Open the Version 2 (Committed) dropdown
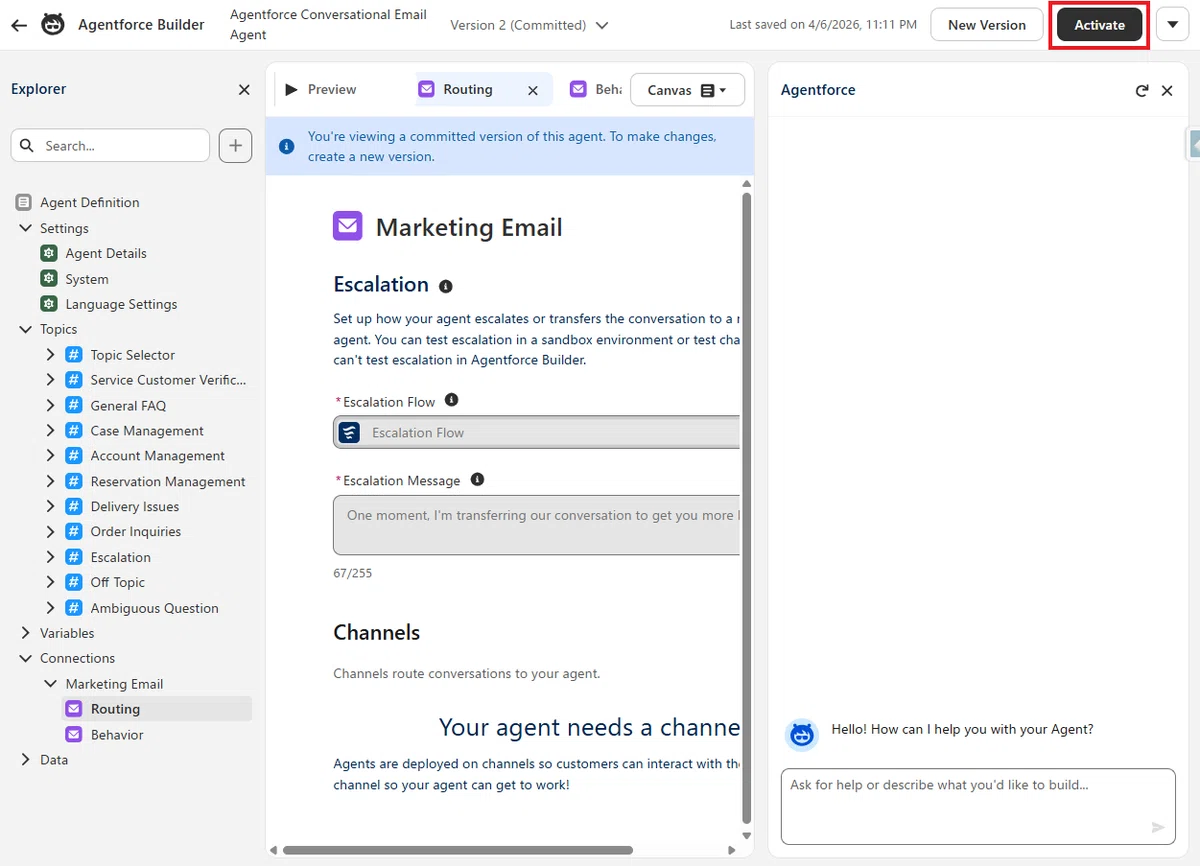 coord(529,25)
